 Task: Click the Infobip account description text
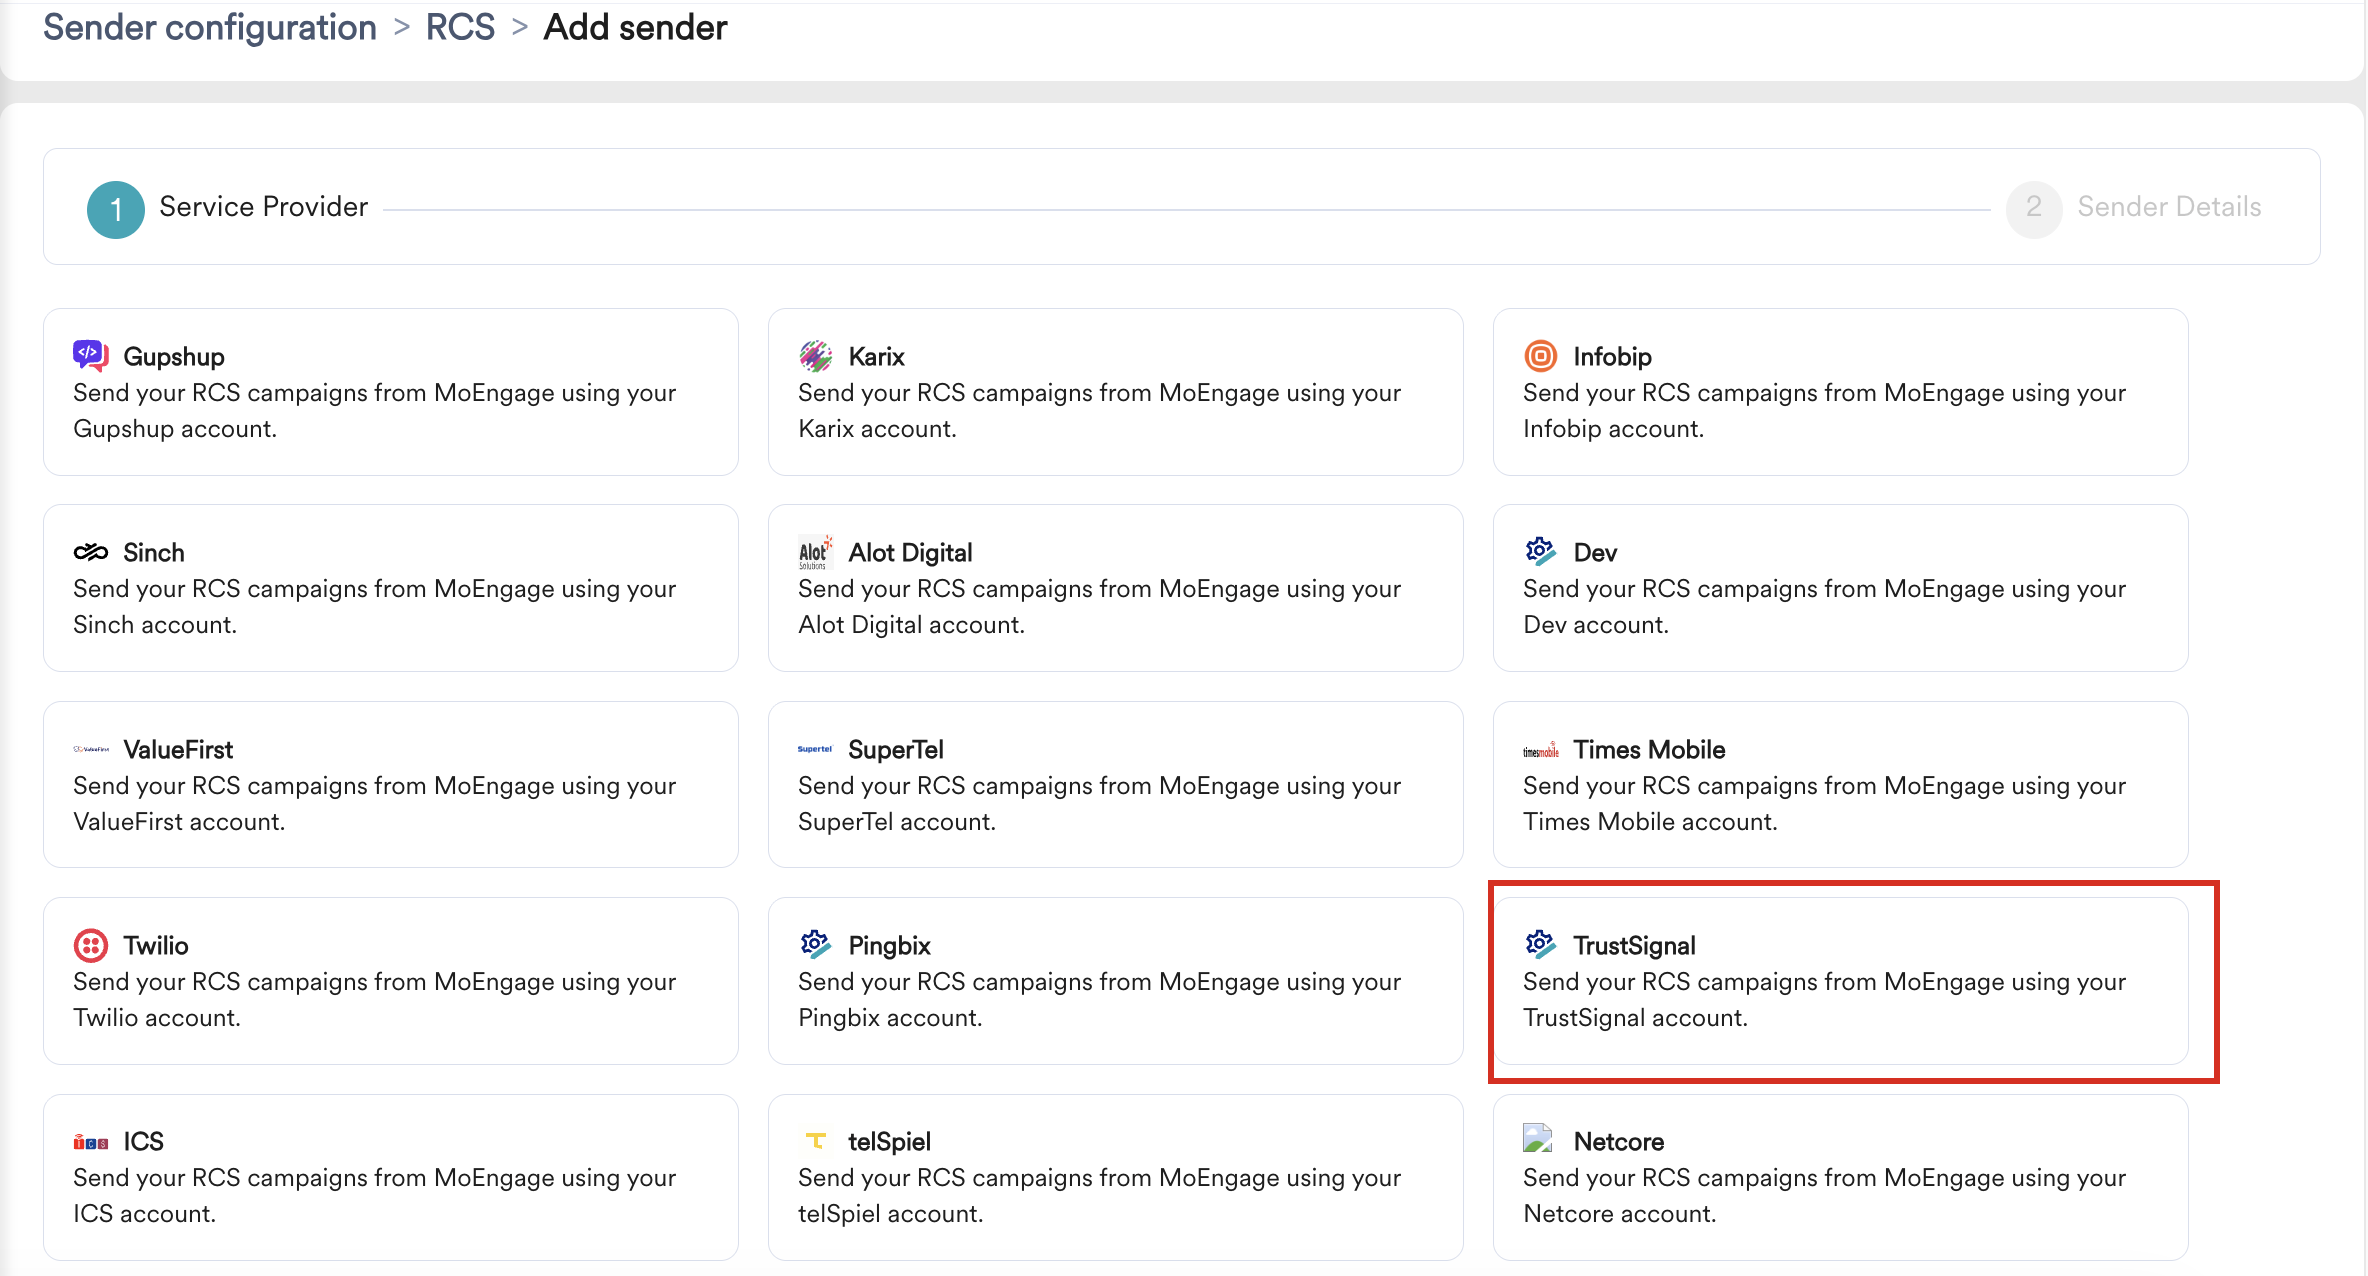click(x=1825, y=411)
